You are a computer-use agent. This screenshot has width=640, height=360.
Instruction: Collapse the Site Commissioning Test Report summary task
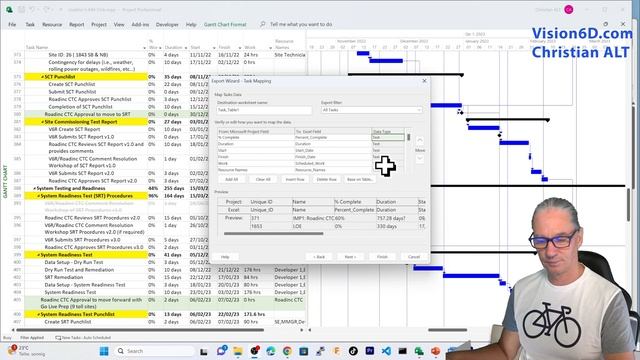pyautogui.click(x=42, y=122)
